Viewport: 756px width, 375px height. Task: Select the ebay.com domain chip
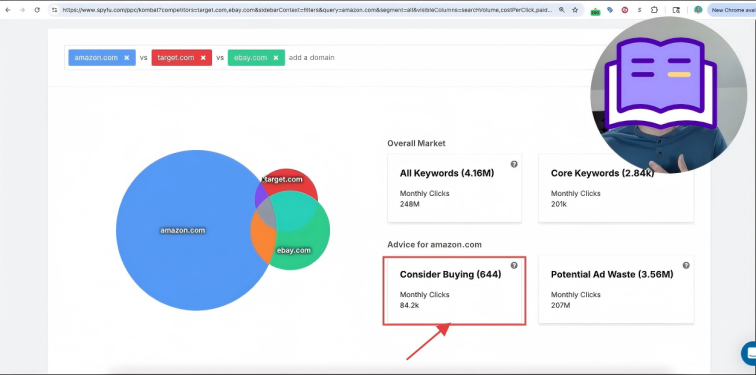[256, 57]
